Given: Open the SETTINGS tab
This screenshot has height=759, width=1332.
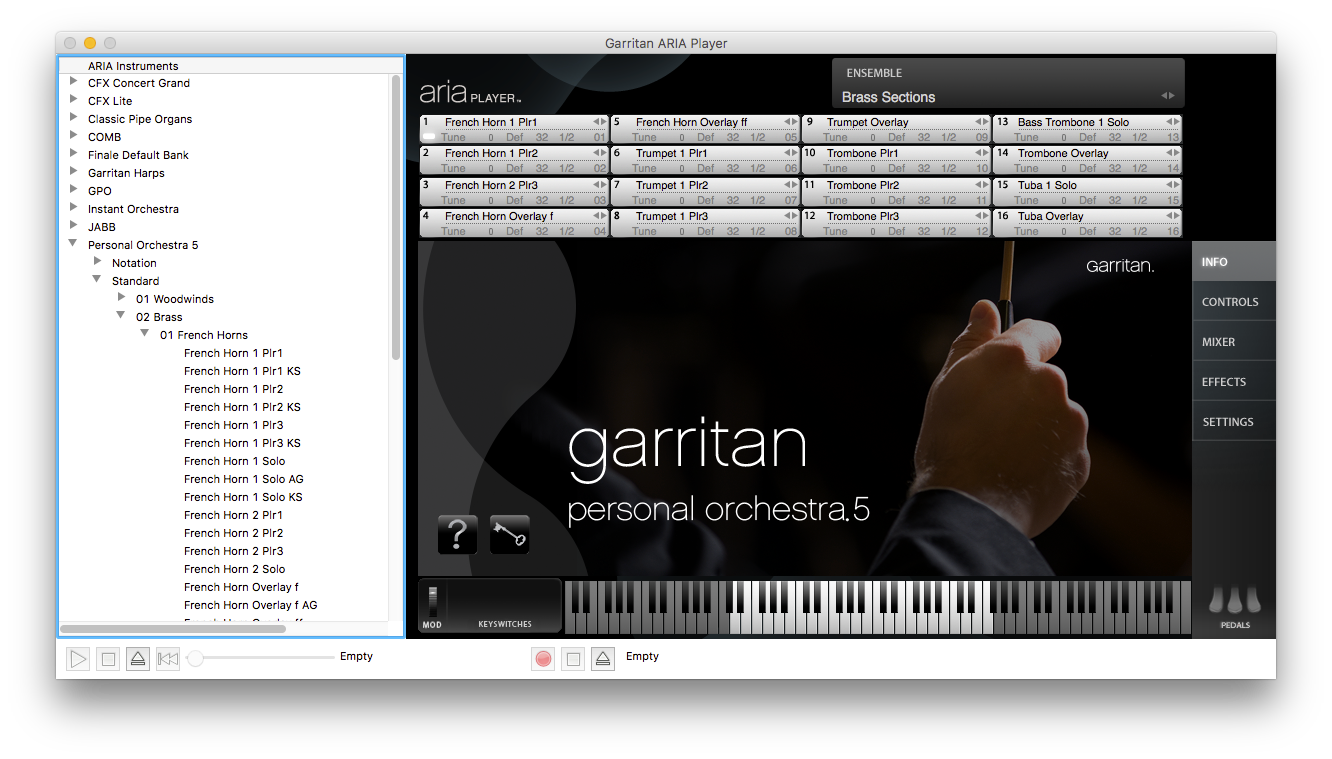Looking at the screenshot, I should [1234, 422].
